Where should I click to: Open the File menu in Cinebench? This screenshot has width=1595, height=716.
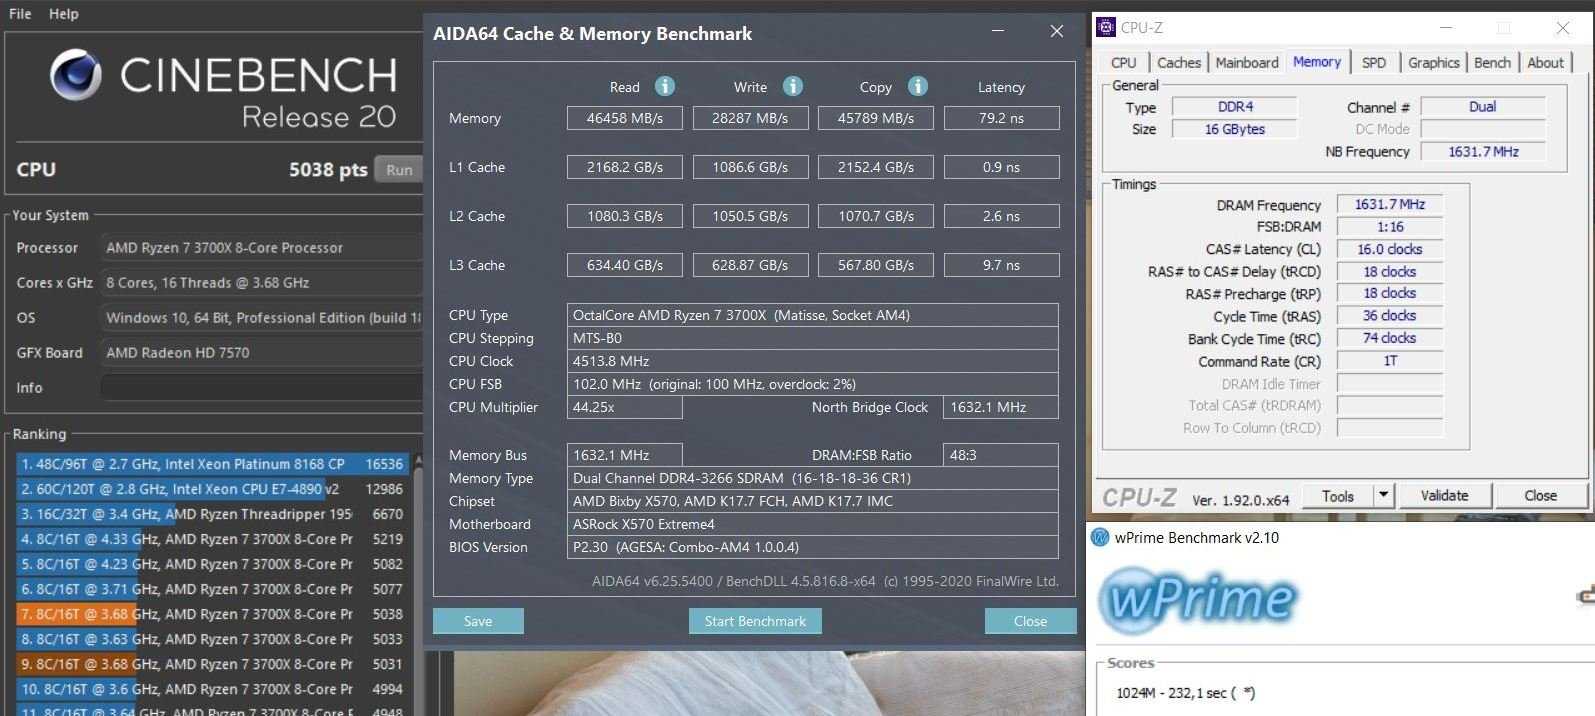[20, 14]
